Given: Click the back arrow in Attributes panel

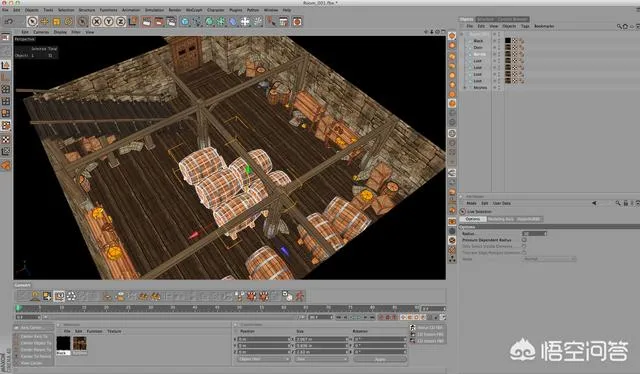Looking at the screenshot, I should tap(594, 203).
